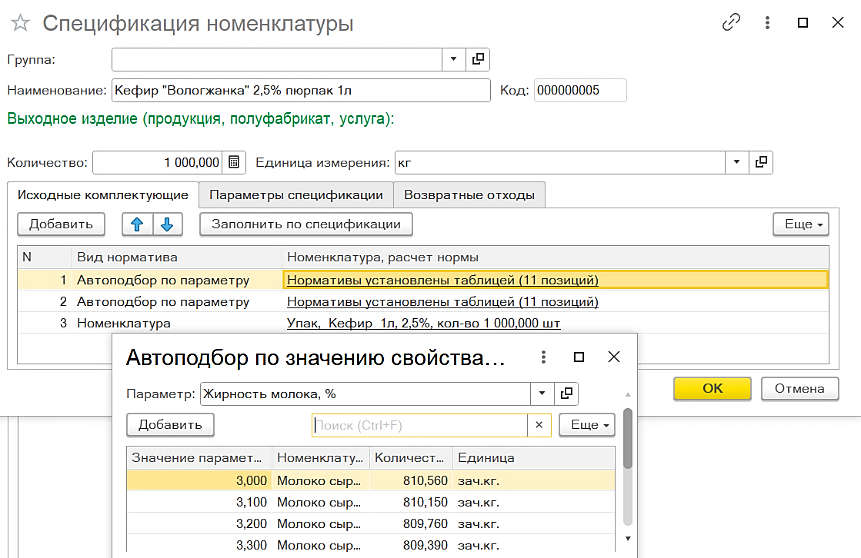This screenshot has height=558, width=861.
Task: Close the Автоподбор по значению свойства dialog
Action: (614, 357)
